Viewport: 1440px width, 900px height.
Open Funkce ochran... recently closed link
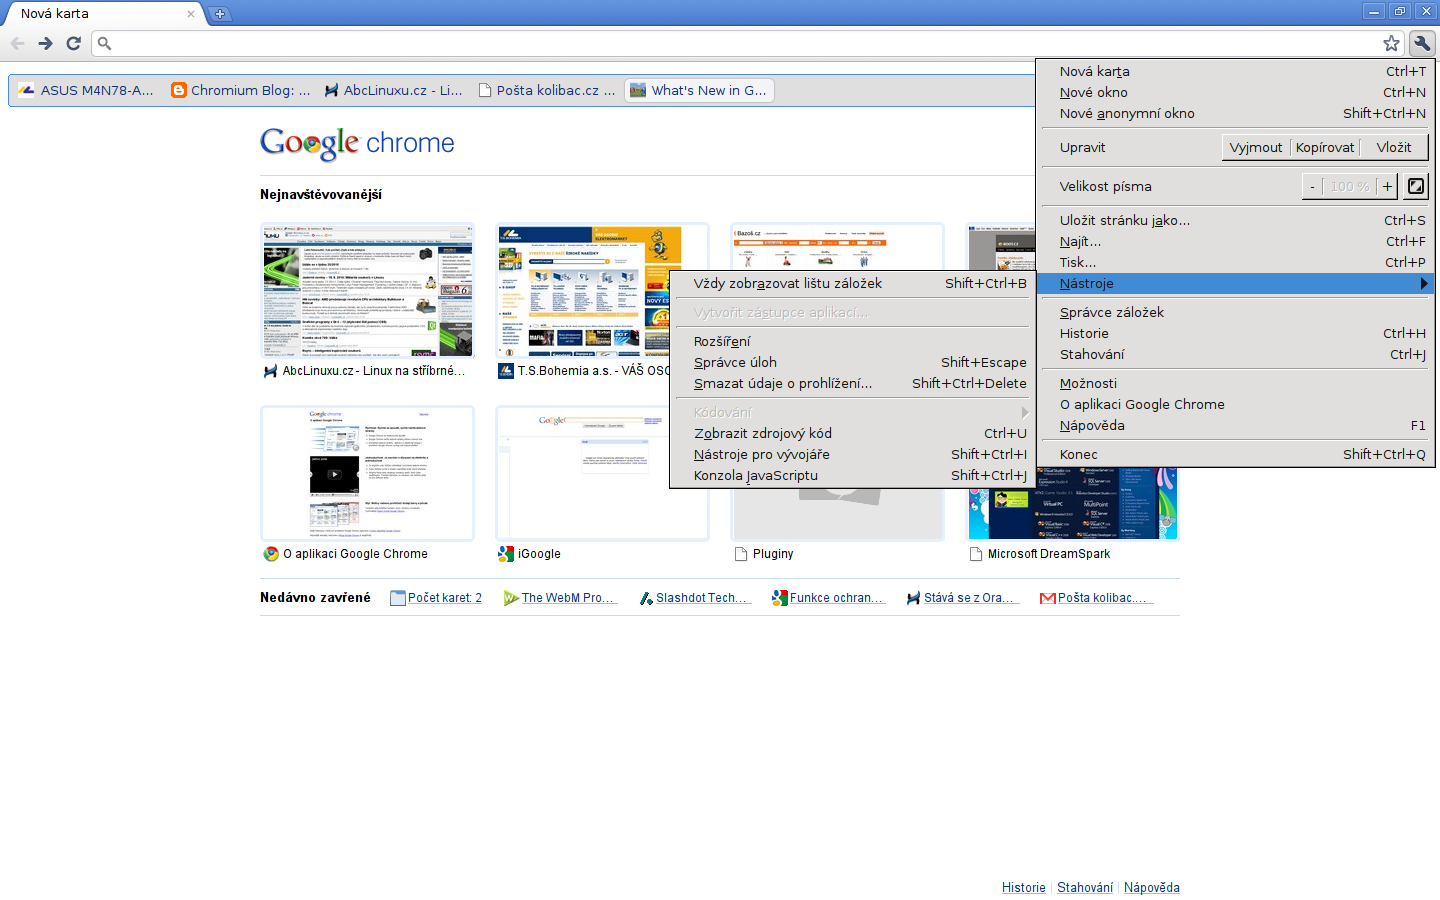click(x=829, y=598)
